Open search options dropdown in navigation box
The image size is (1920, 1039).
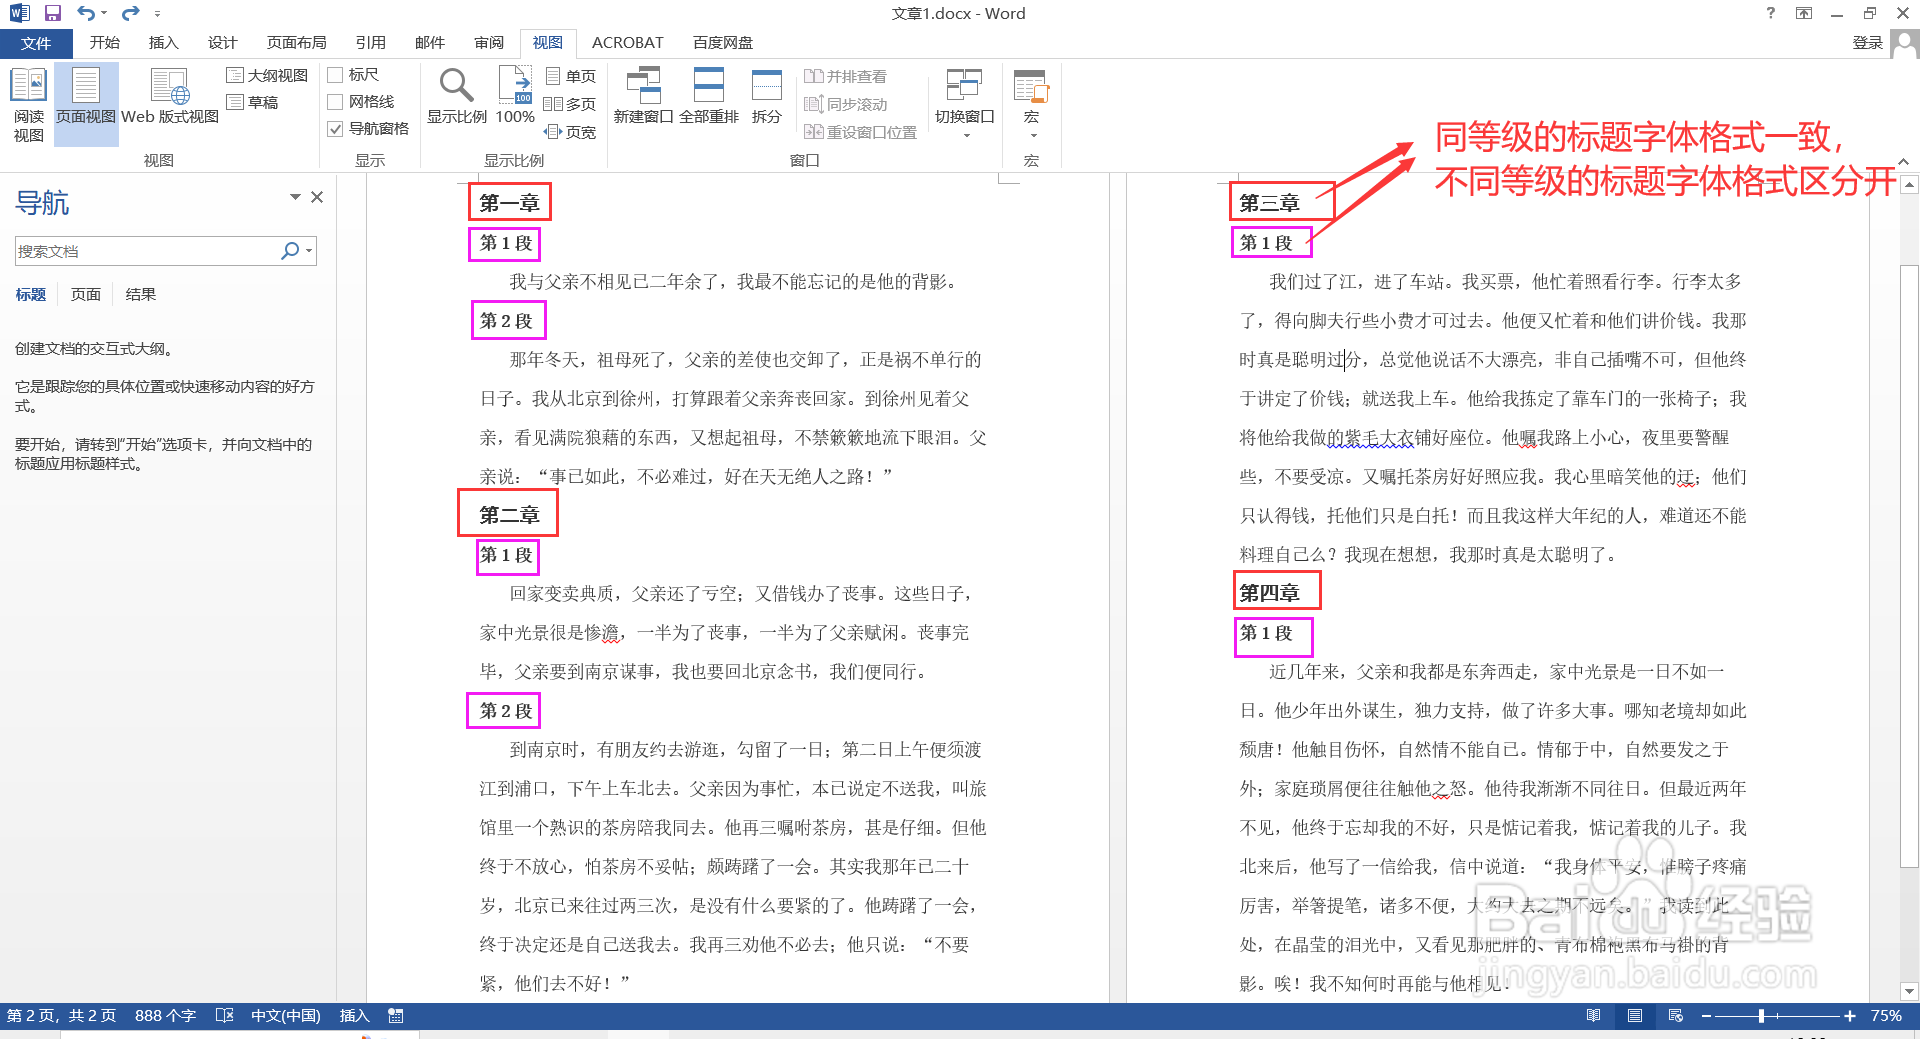(x=309, y=251)
